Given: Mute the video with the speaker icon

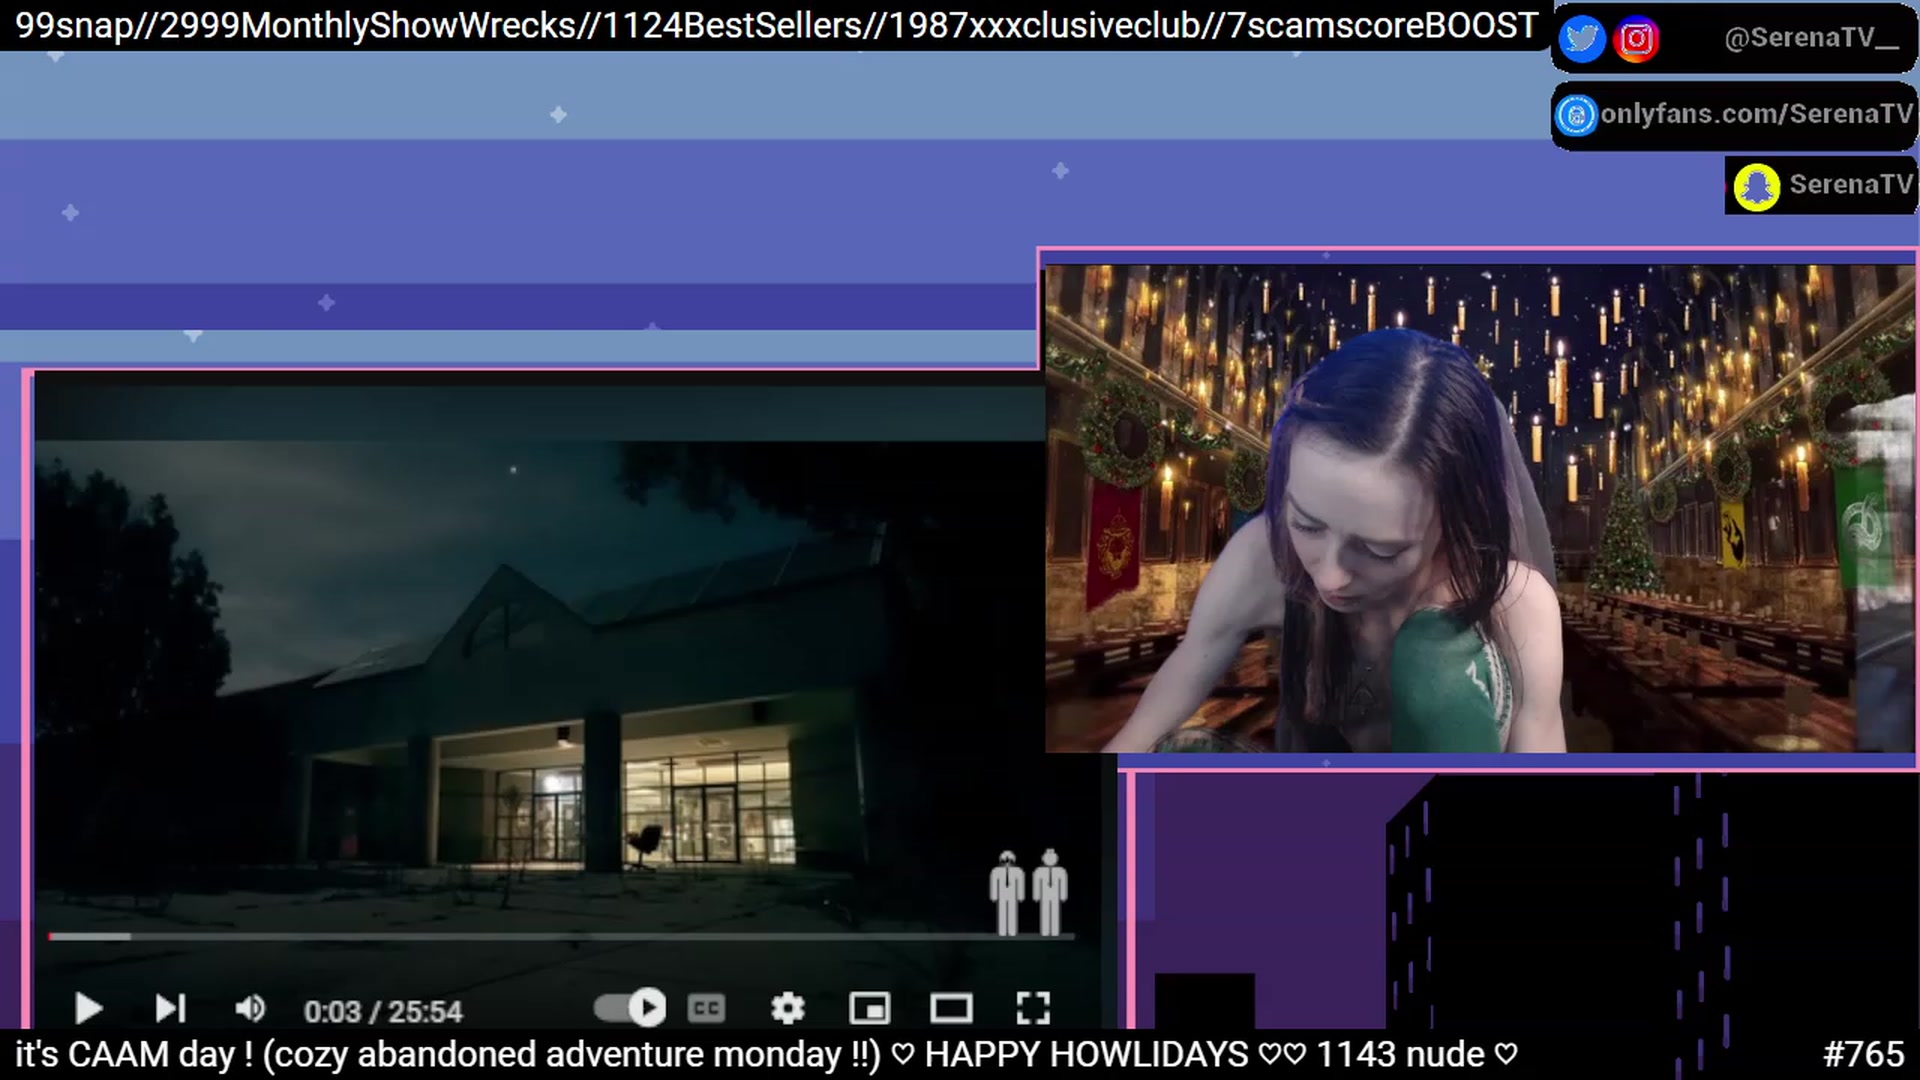Looking at the screenshot, I should pos(250,1008).
